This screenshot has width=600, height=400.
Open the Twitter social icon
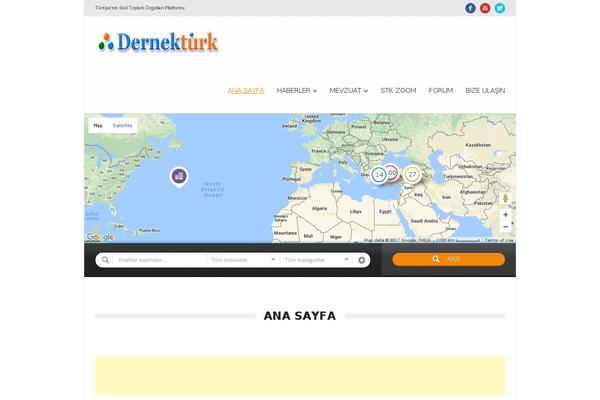[x=499, y=8]
